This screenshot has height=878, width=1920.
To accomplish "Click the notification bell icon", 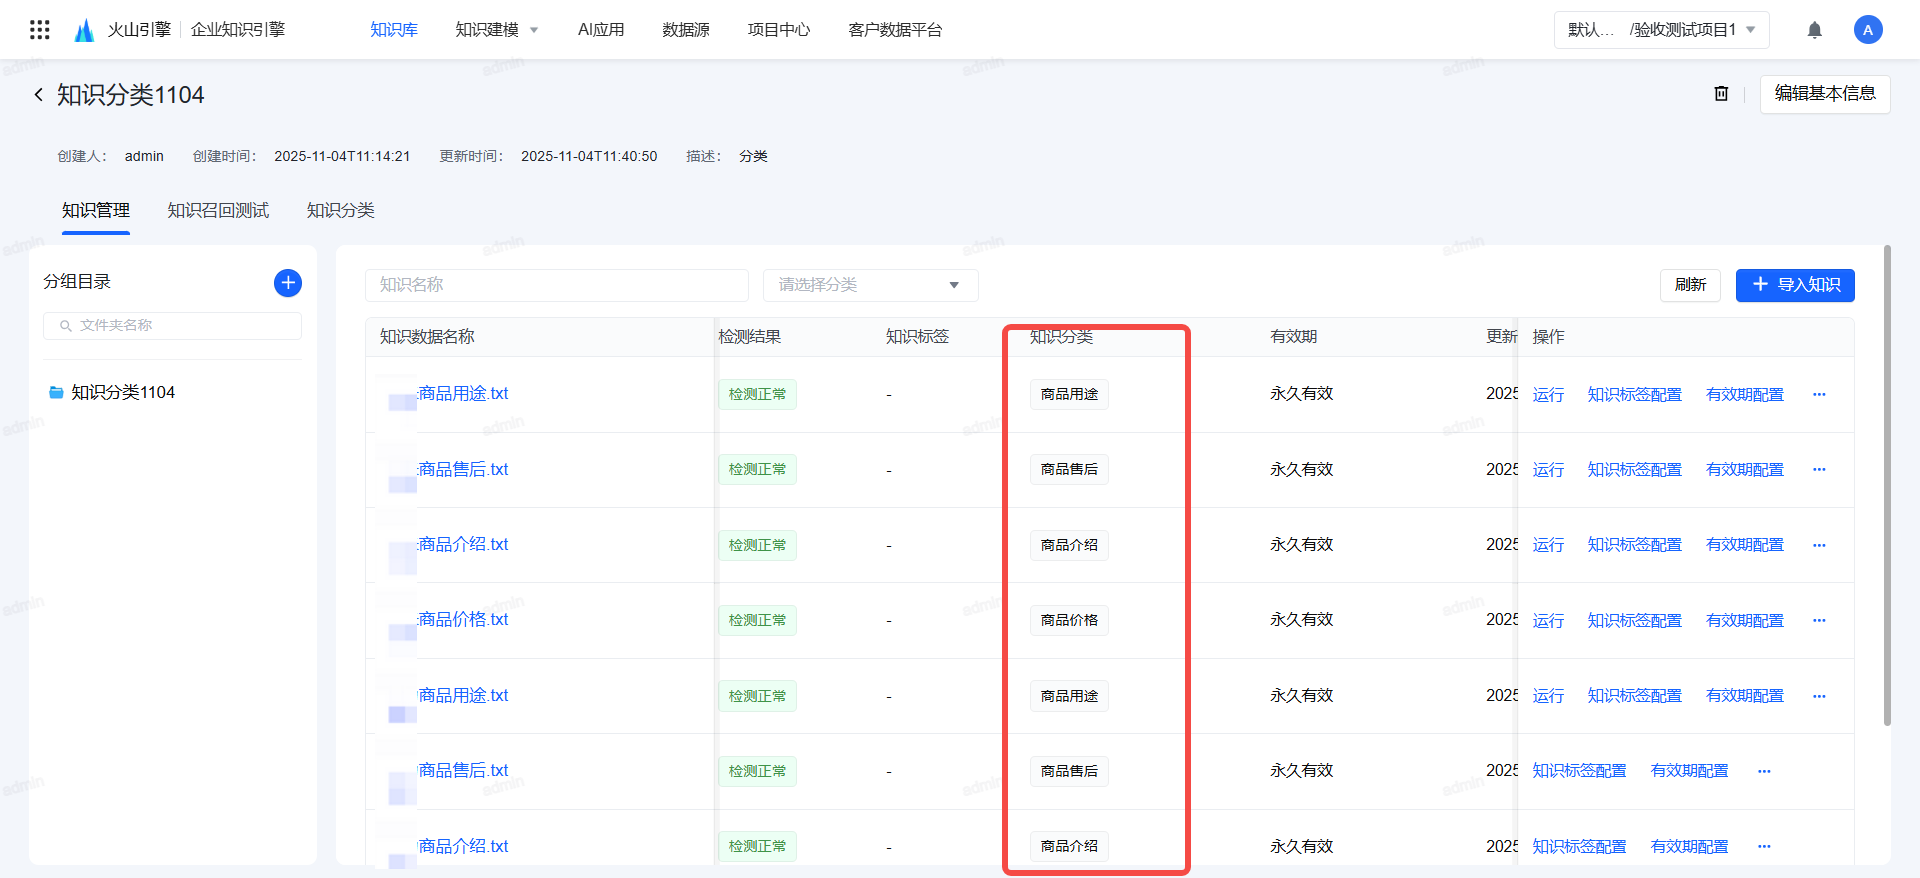I will (x=1814, y=30).
